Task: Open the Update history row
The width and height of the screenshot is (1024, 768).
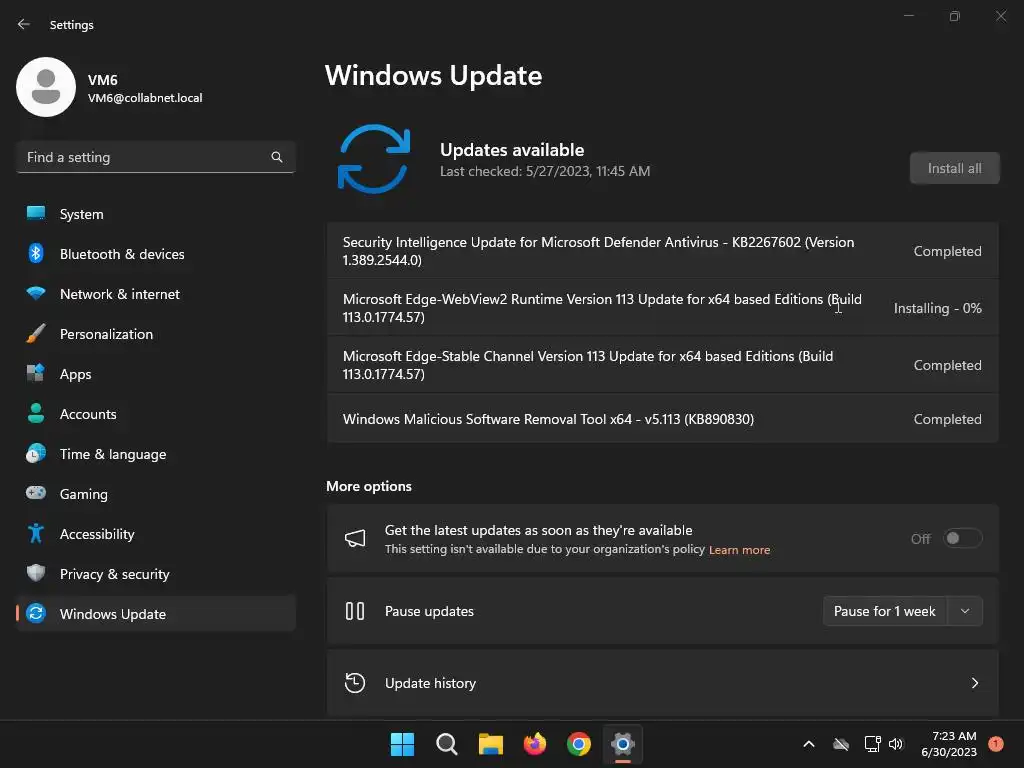Action: (662, 682)
